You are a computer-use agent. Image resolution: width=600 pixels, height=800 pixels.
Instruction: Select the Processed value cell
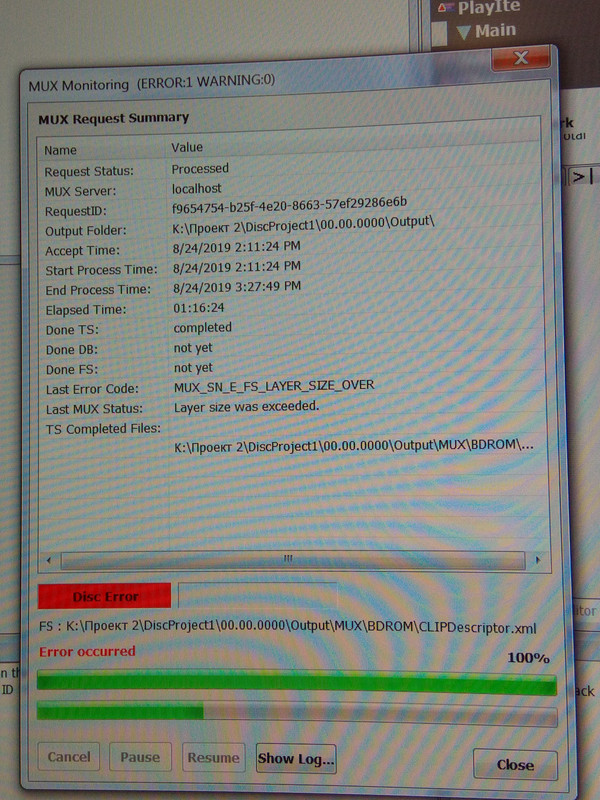(200, 168)
